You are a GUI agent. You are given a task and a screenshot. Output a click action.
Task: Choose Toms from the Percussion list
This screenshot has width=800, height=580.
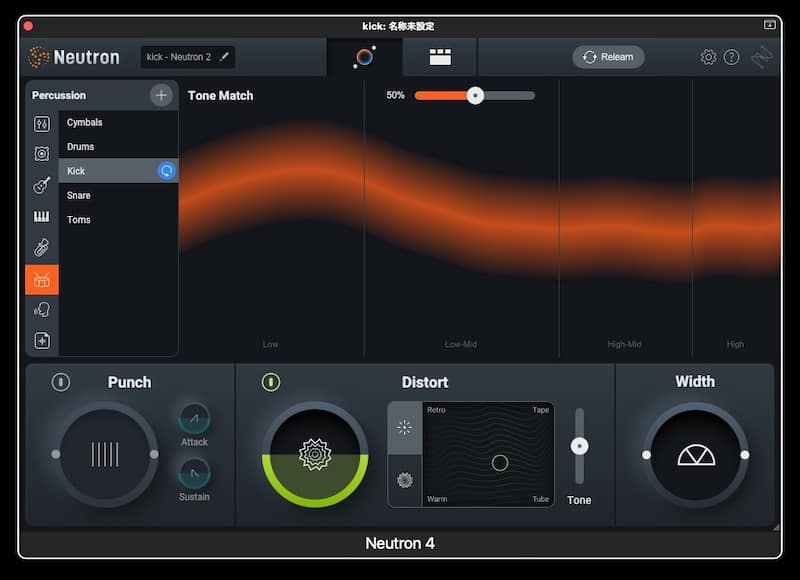pos(118,220)
